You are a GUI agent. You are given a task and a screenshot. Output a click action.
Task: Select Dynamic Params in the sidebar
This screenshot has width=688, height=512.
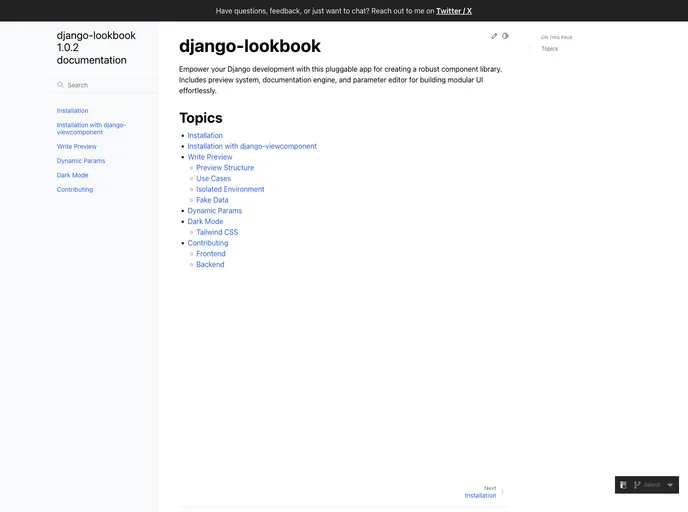coord(81,161)
